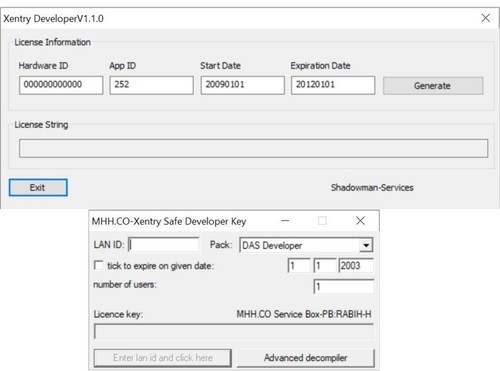Click the expiry year field showing 2003

click(356, 266)
